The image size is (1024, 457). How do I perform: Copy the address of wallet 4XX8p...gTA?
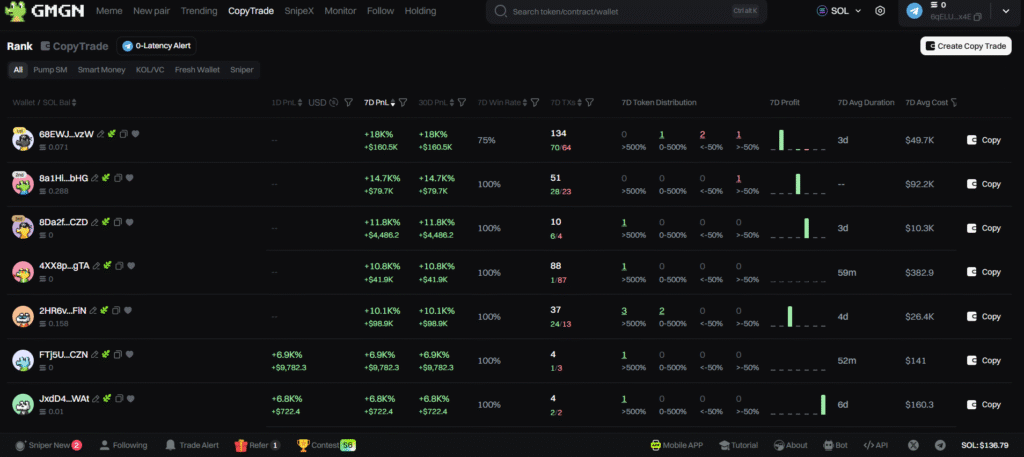[x=119, y=266]
